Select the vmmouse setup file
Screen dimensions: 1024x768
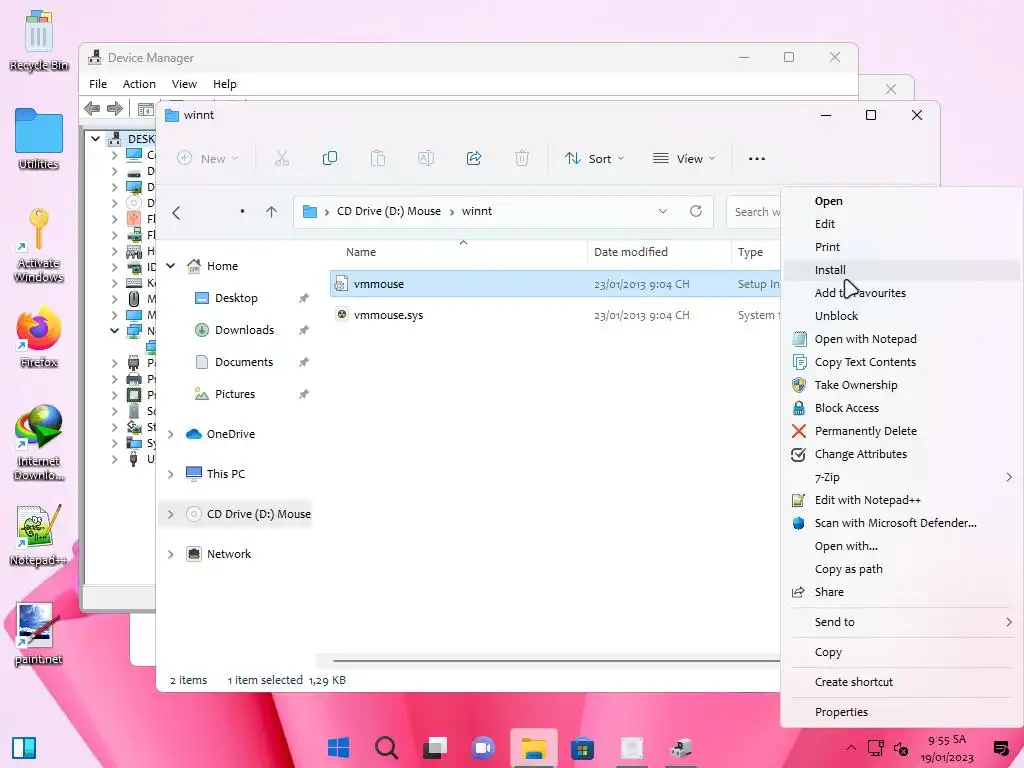point(555,284)
